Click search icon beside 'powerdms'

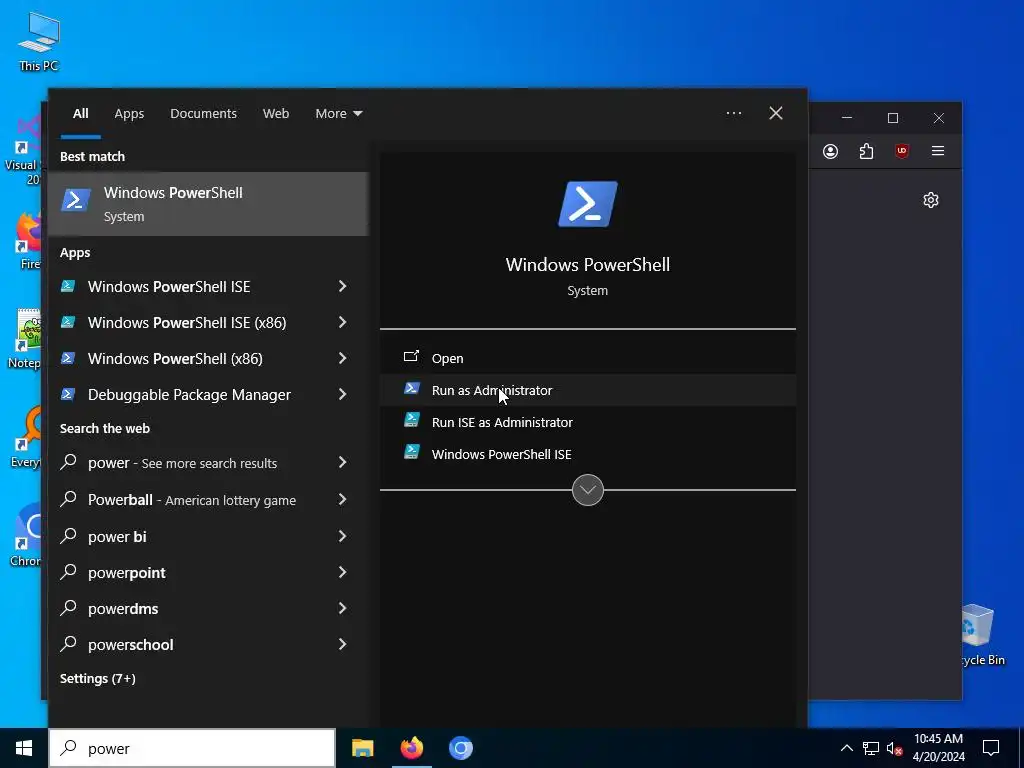click(68, 608)
